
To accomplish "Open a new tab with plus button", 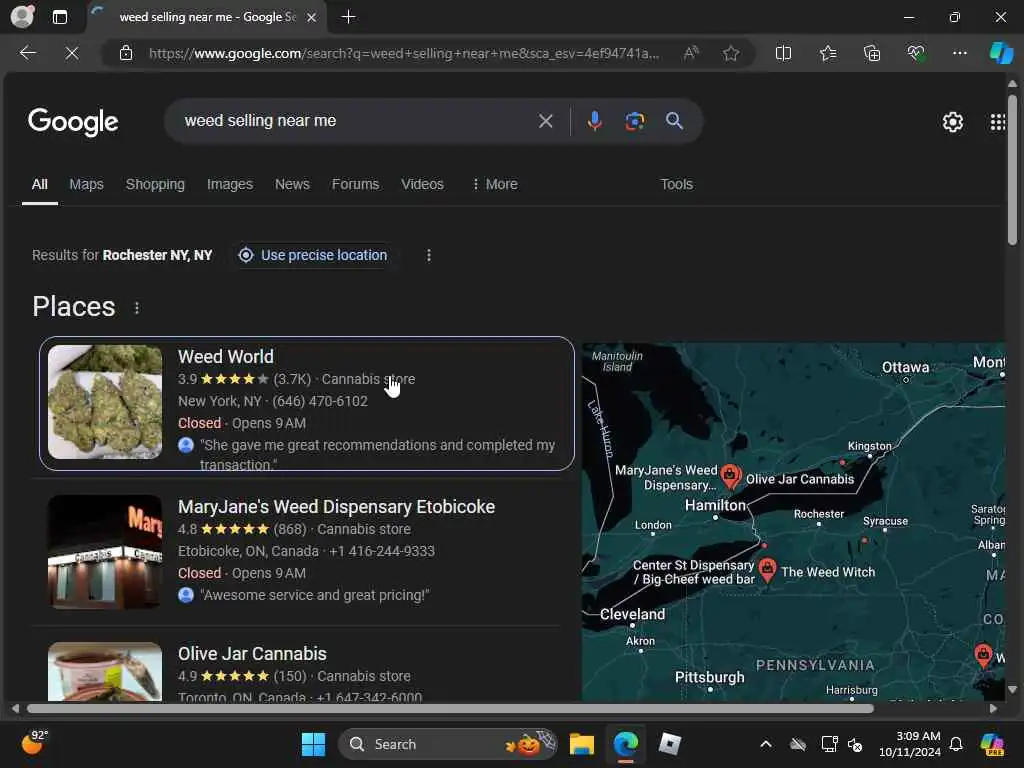I will coord(349,17).
